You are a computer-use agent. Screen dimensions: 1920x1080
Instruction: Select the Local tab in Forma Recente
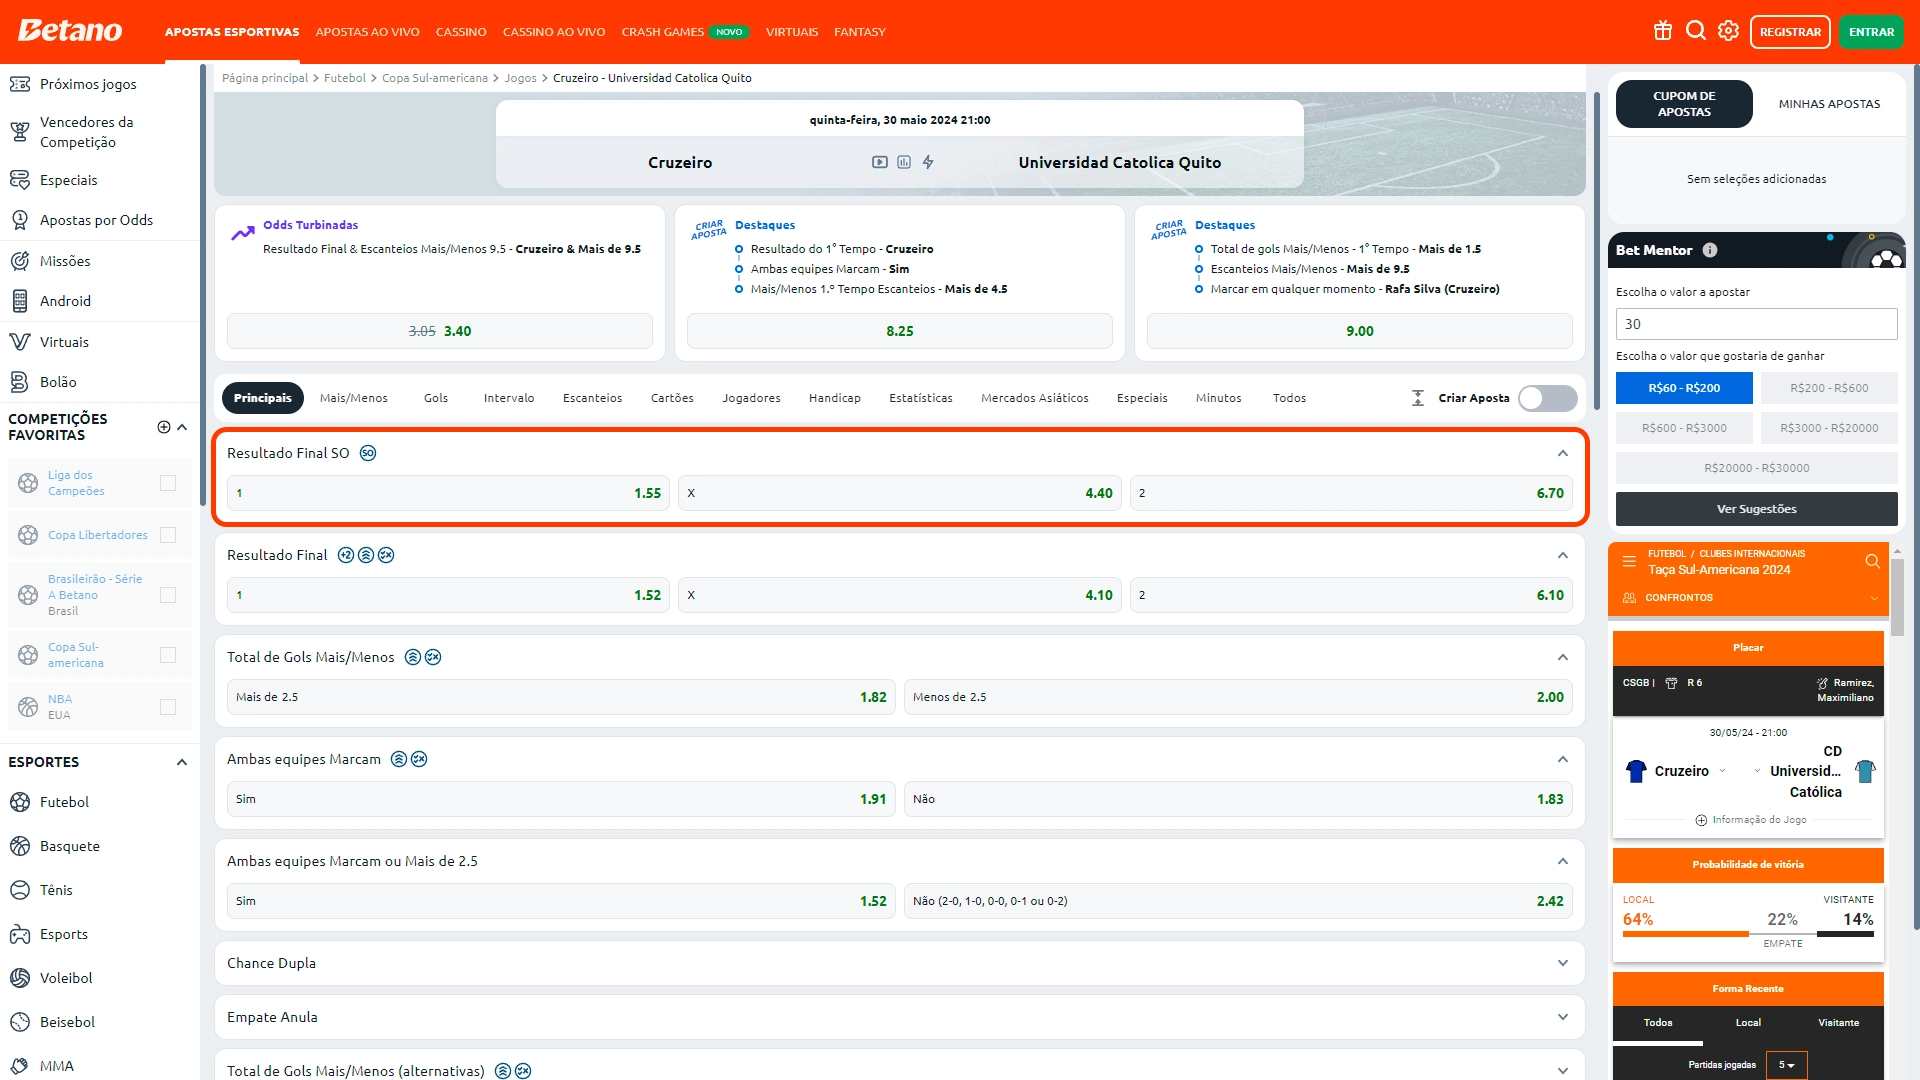coord(1748,1023)
